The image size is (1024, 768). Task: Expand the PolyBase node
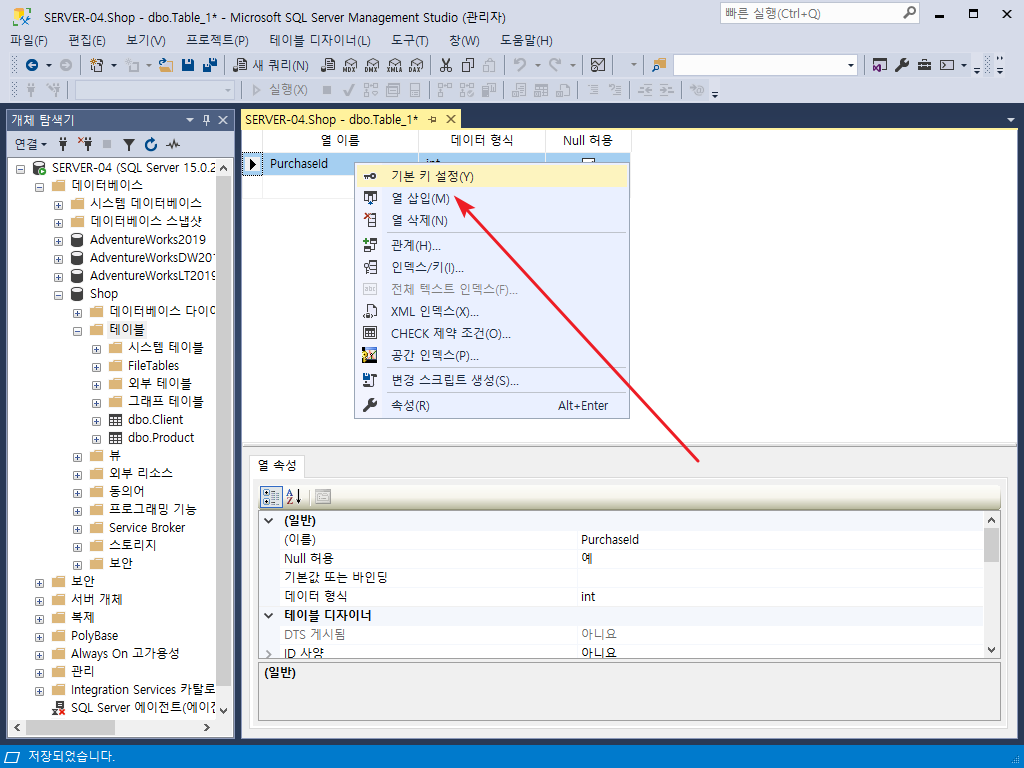coord(39,637)
